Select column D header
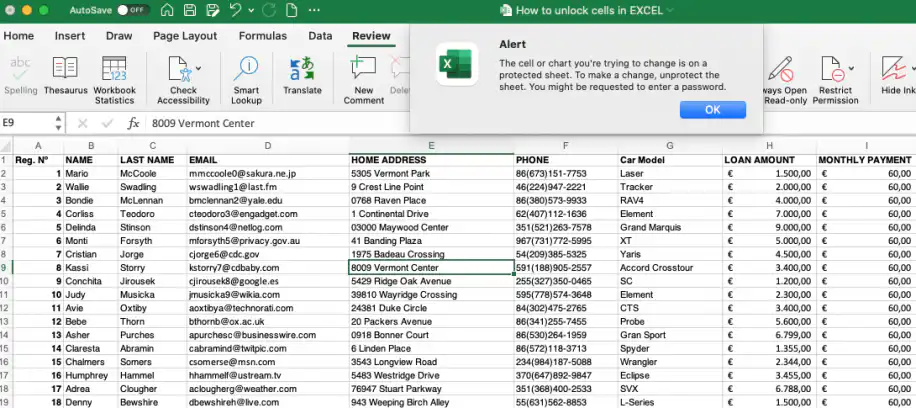Viewport: 916px width, 408px height. [x=268, y=146]
